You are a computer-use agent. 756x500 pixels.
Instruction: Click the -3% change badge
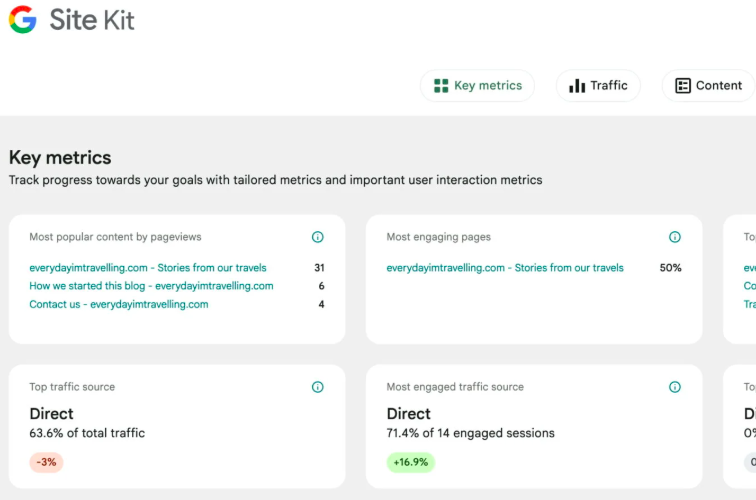pyautogui.click(x=46, y=463)
